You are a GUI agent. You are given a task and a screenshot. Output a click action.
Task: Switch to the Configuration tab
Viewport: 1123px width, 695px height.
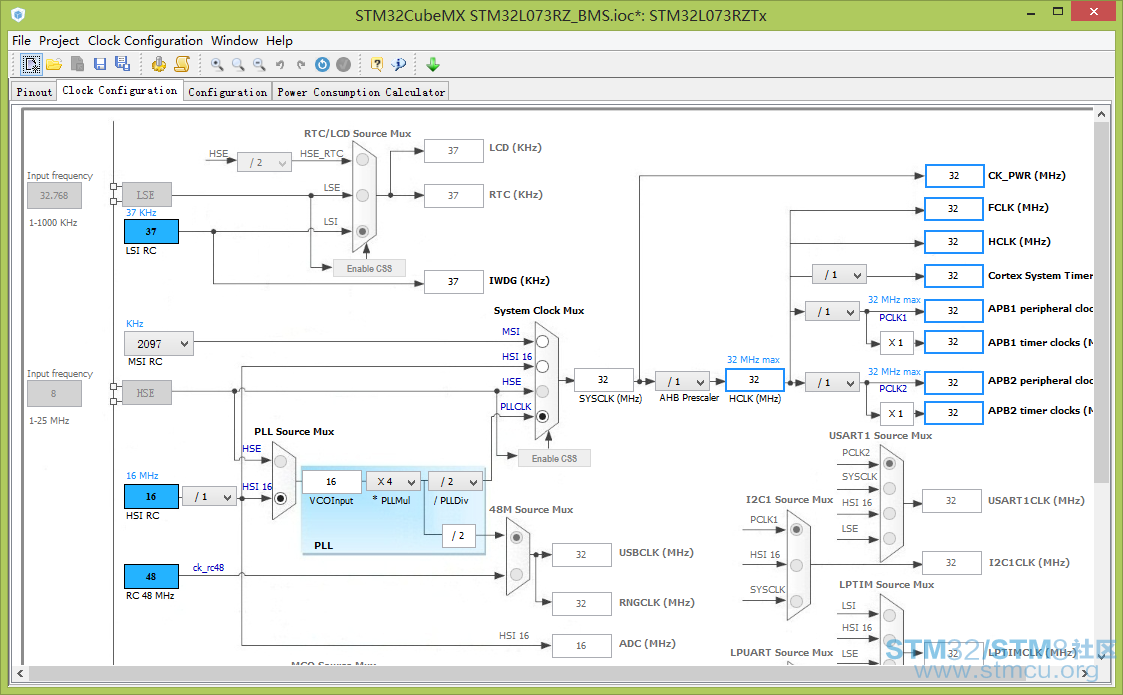pos(227,92)
